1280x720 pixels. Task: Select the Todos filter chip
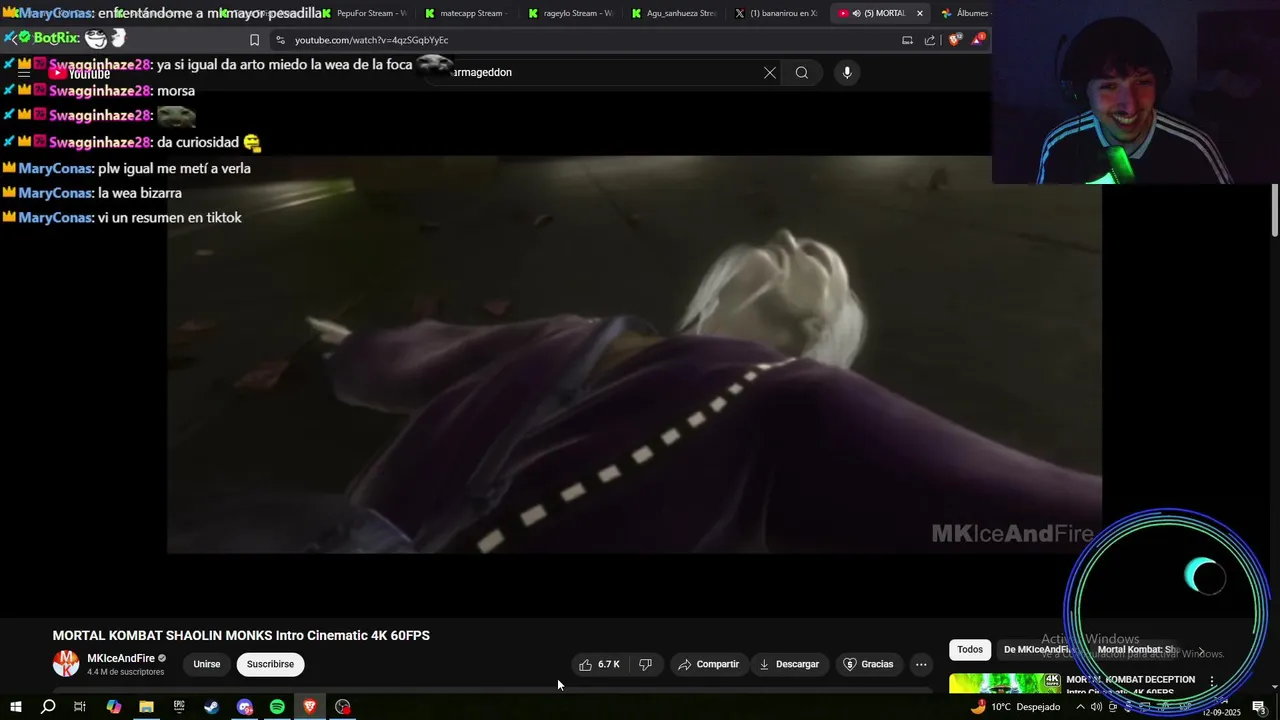pyautogui.click(x=970, y=650)
